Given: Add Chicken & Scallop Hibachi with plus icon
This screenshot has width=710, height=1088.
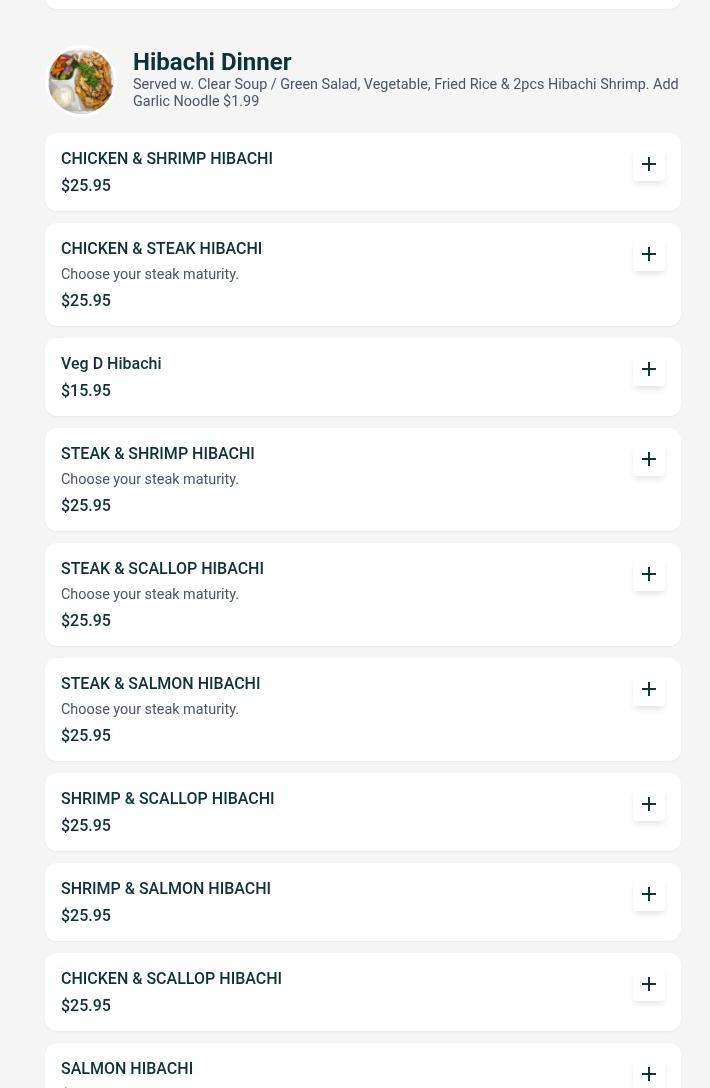Looking at the screenshot, I should (649, 985).
